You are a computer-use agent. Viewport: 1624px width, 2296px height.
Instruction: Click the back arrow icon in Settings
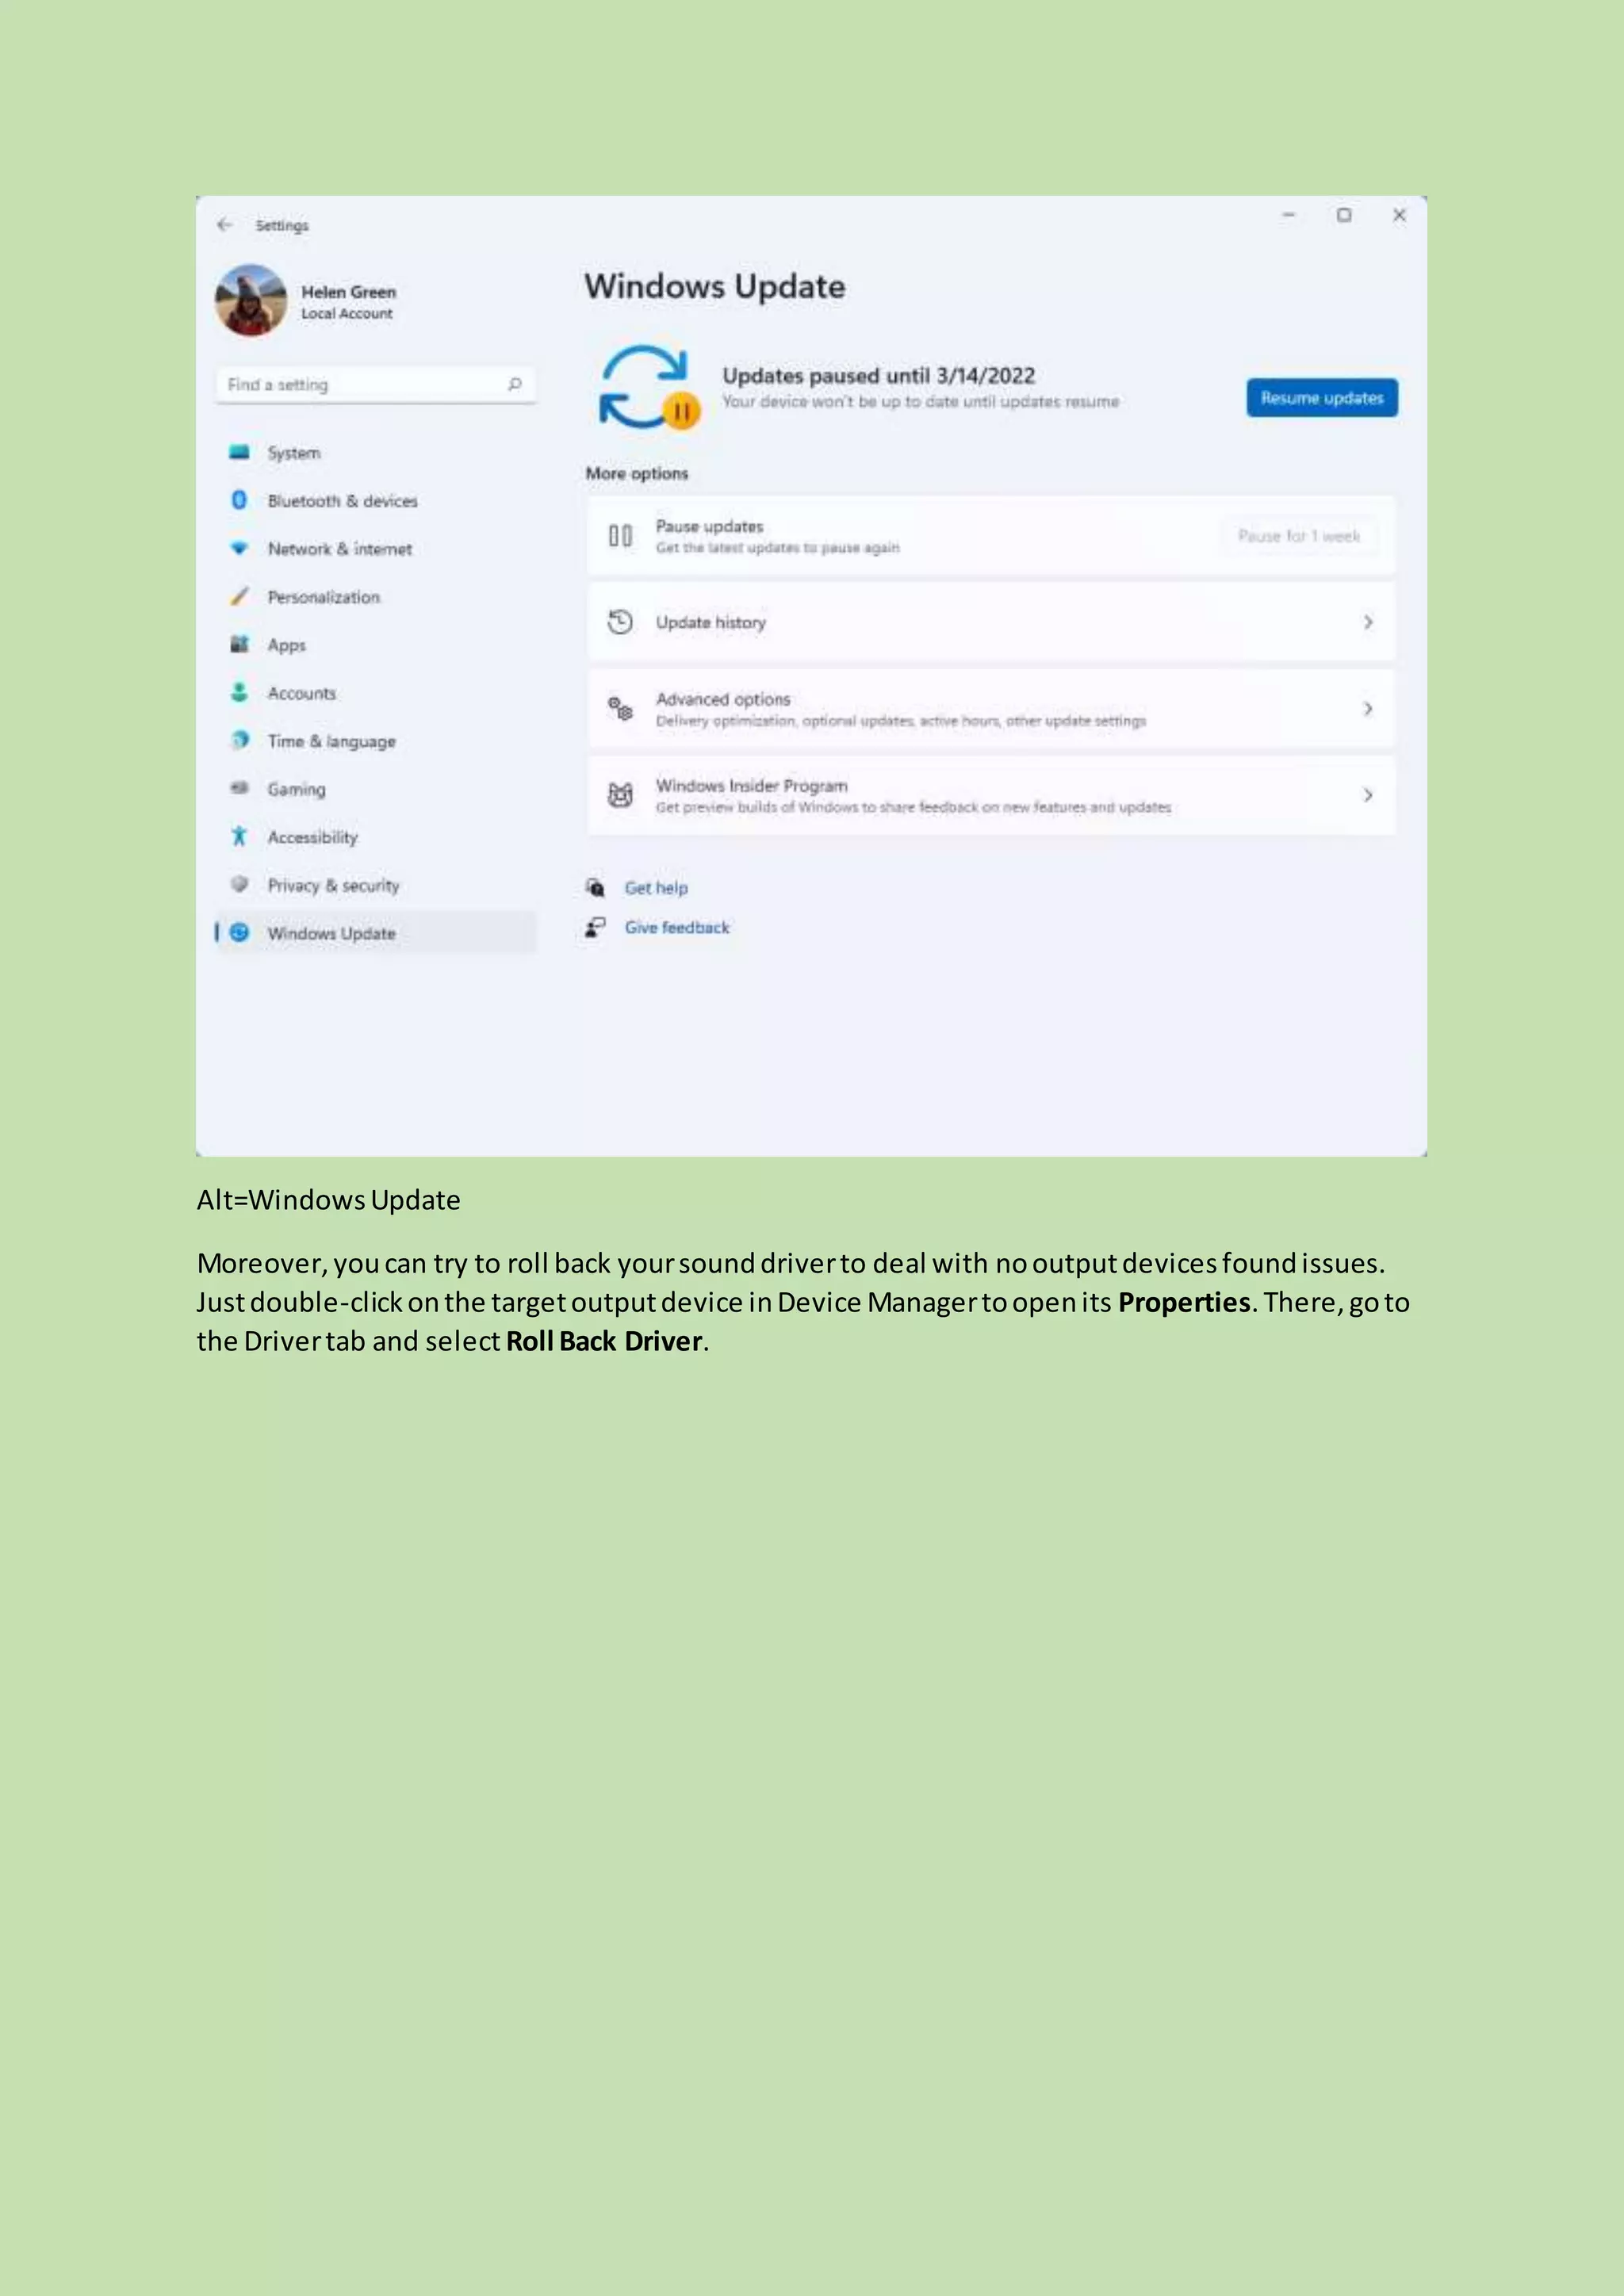point(224,225)
